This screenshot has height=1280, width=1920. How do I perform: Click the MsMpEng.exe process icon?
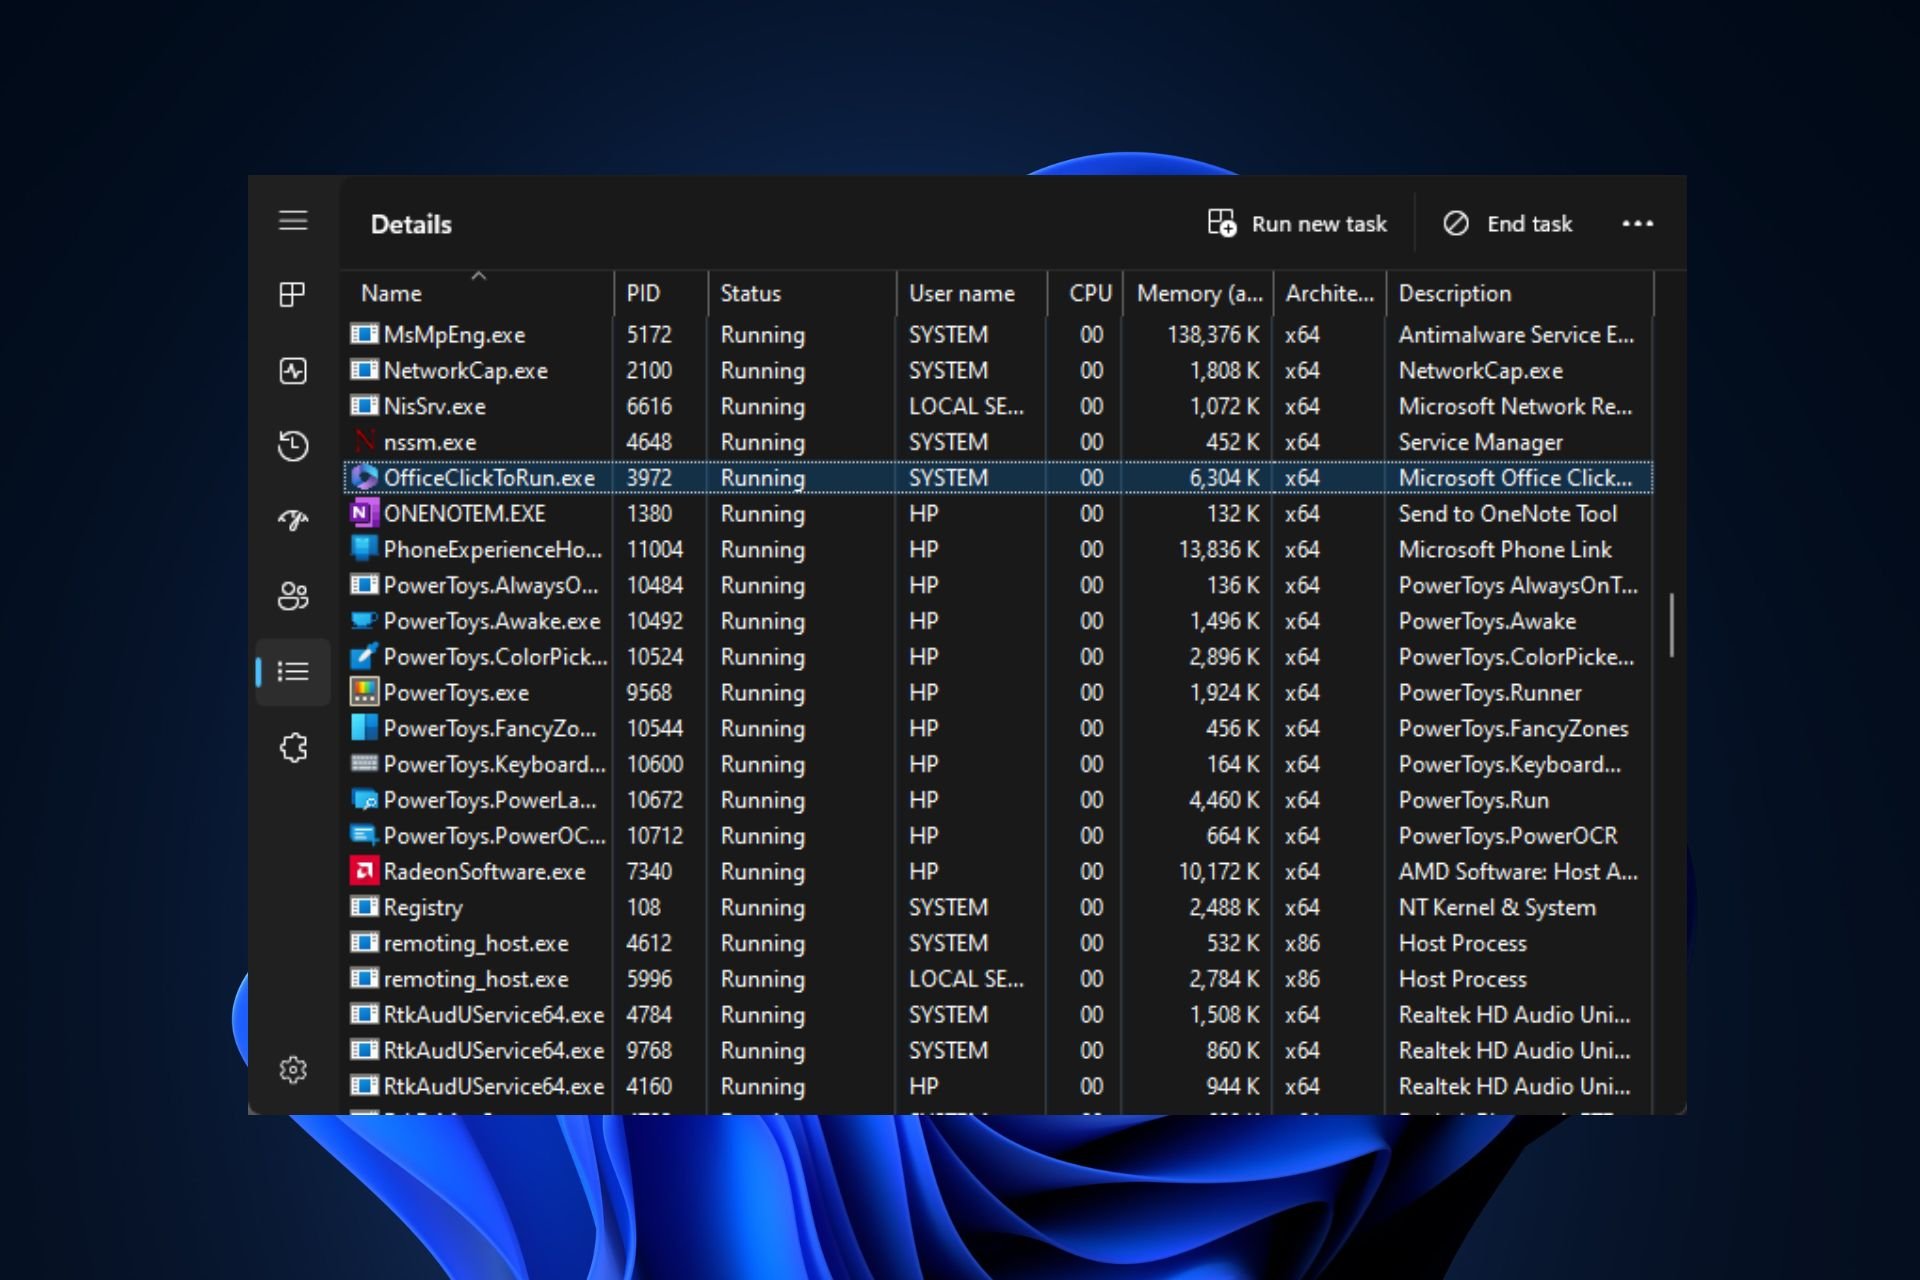coord(364,334)
